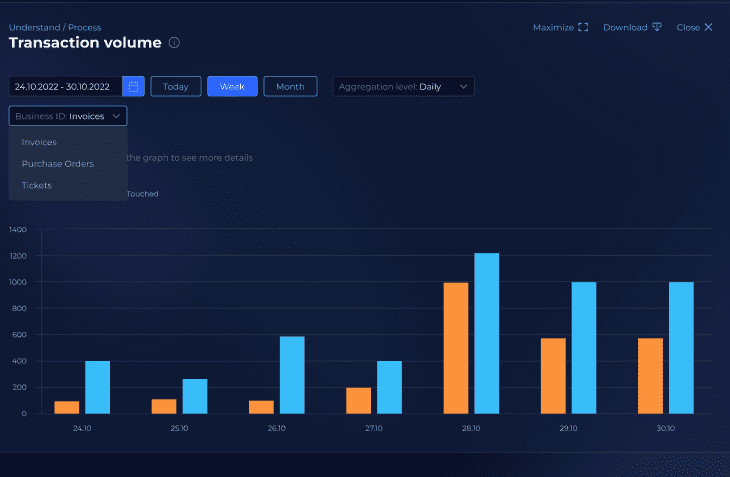
Task: Click the Maximize expand icon
Action: pyautogui.click(x=584, y=28)
